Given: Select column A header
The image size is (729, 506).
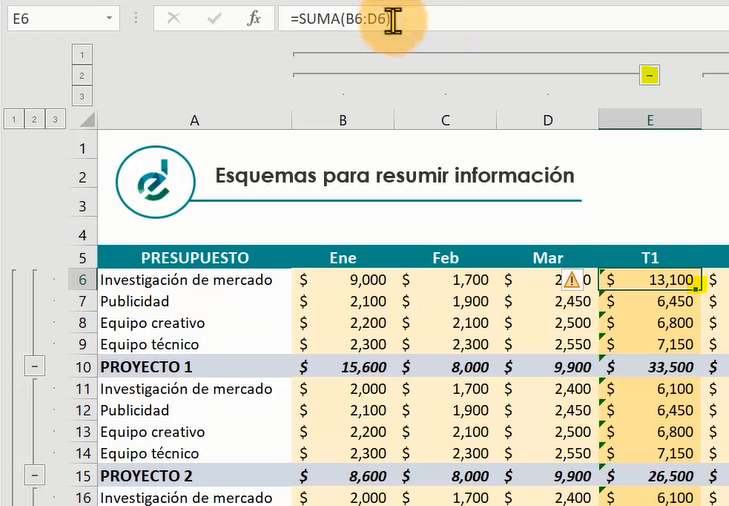Looking at the screenshot, I should click(194, 120).
